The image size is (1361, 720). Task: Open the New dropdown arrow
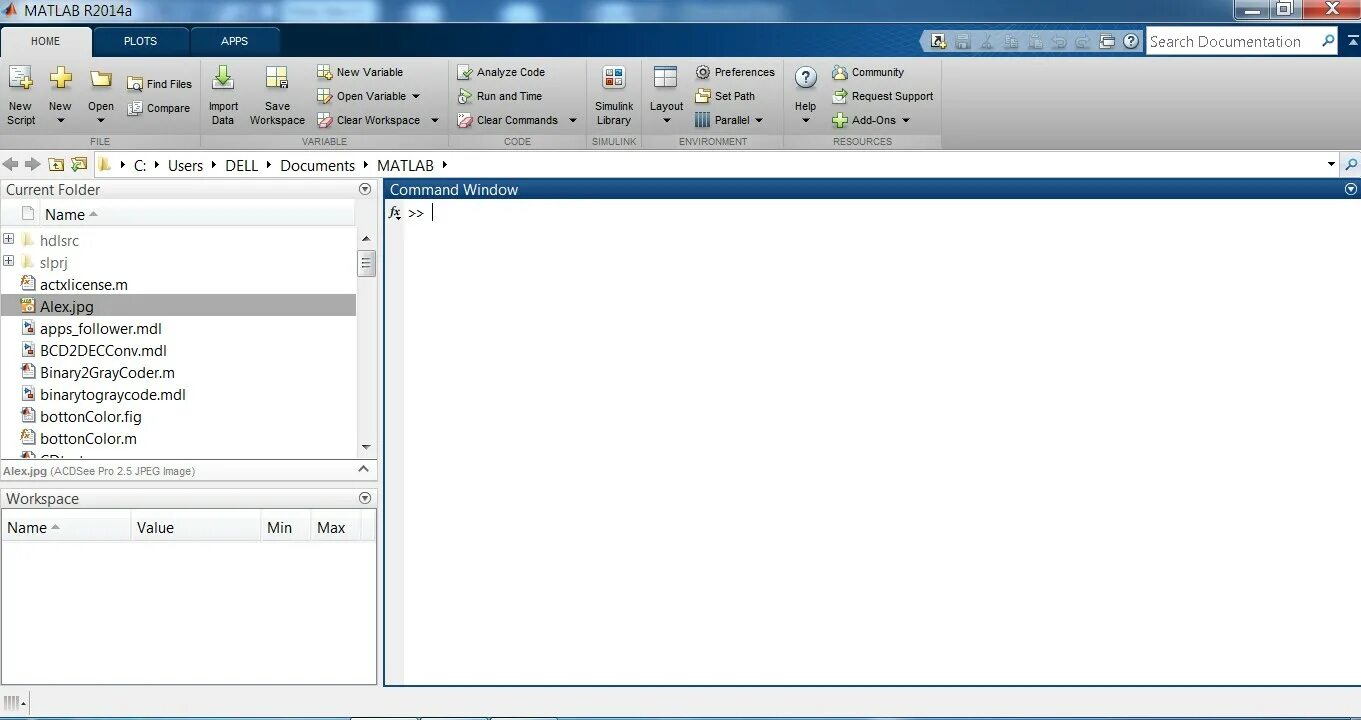point(60,121)
